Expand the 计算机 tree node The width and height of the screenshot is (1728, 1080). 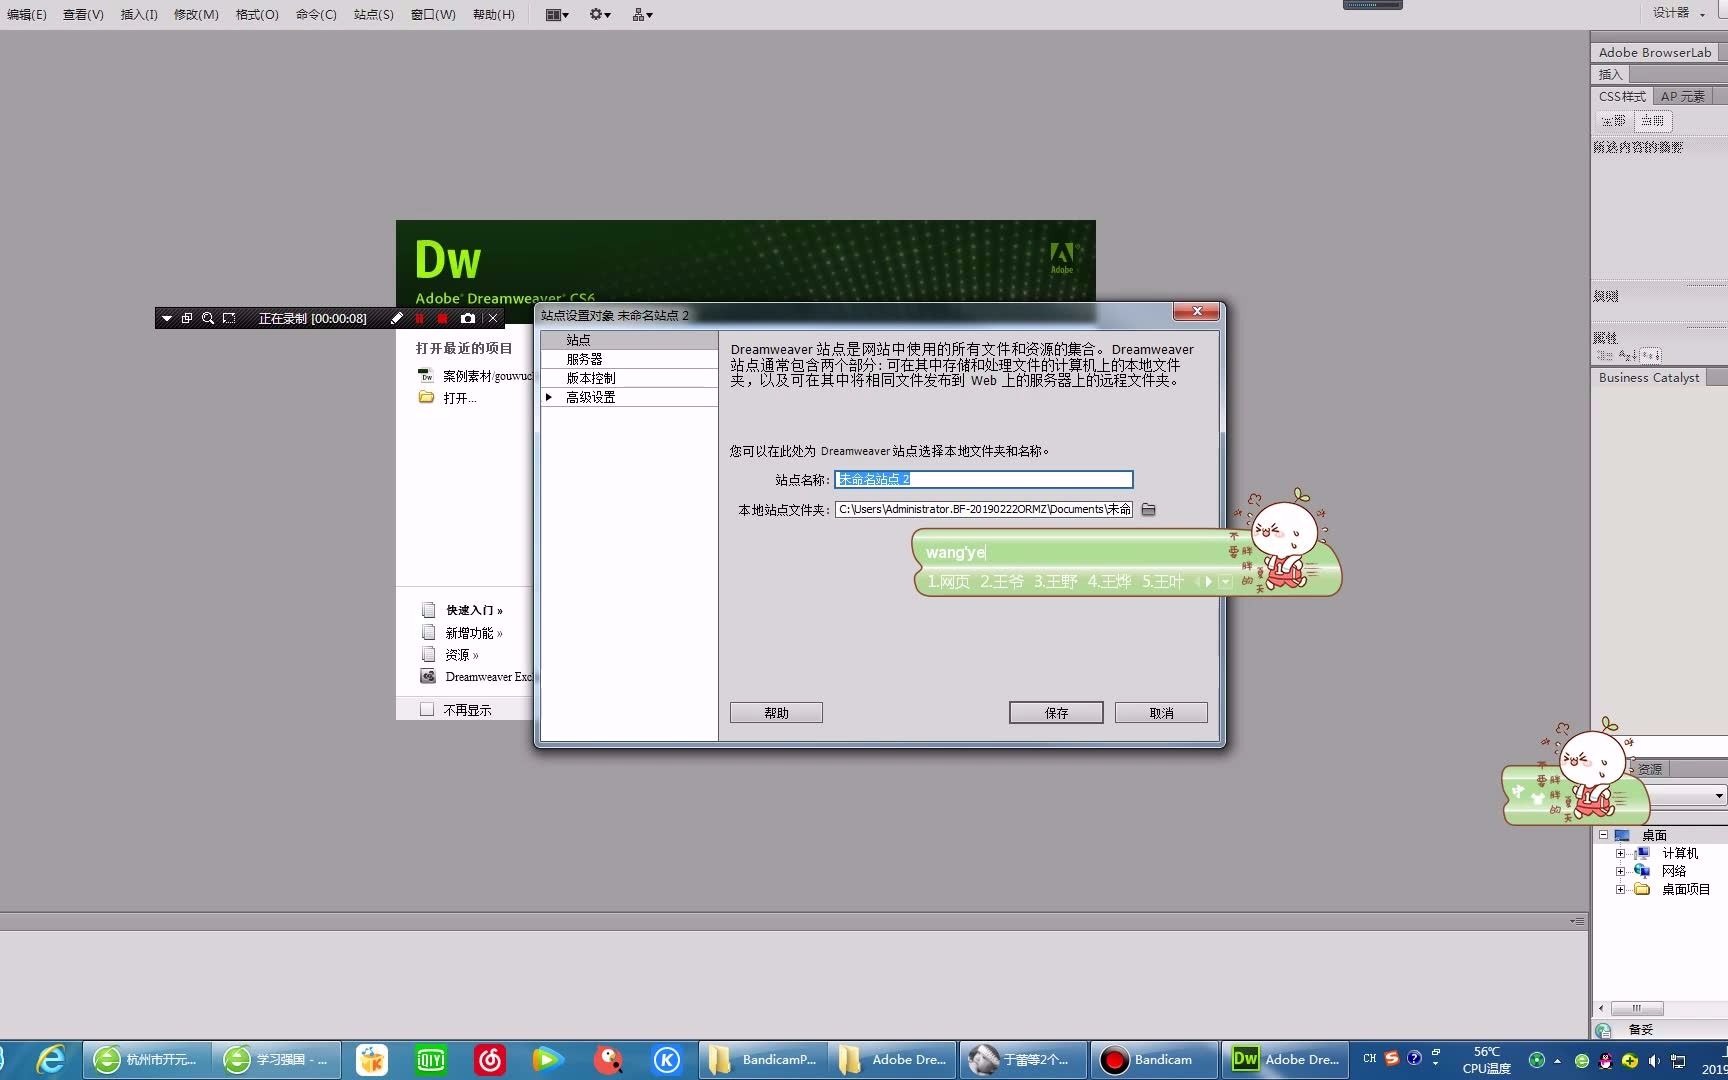click(x=1620, y=853)
